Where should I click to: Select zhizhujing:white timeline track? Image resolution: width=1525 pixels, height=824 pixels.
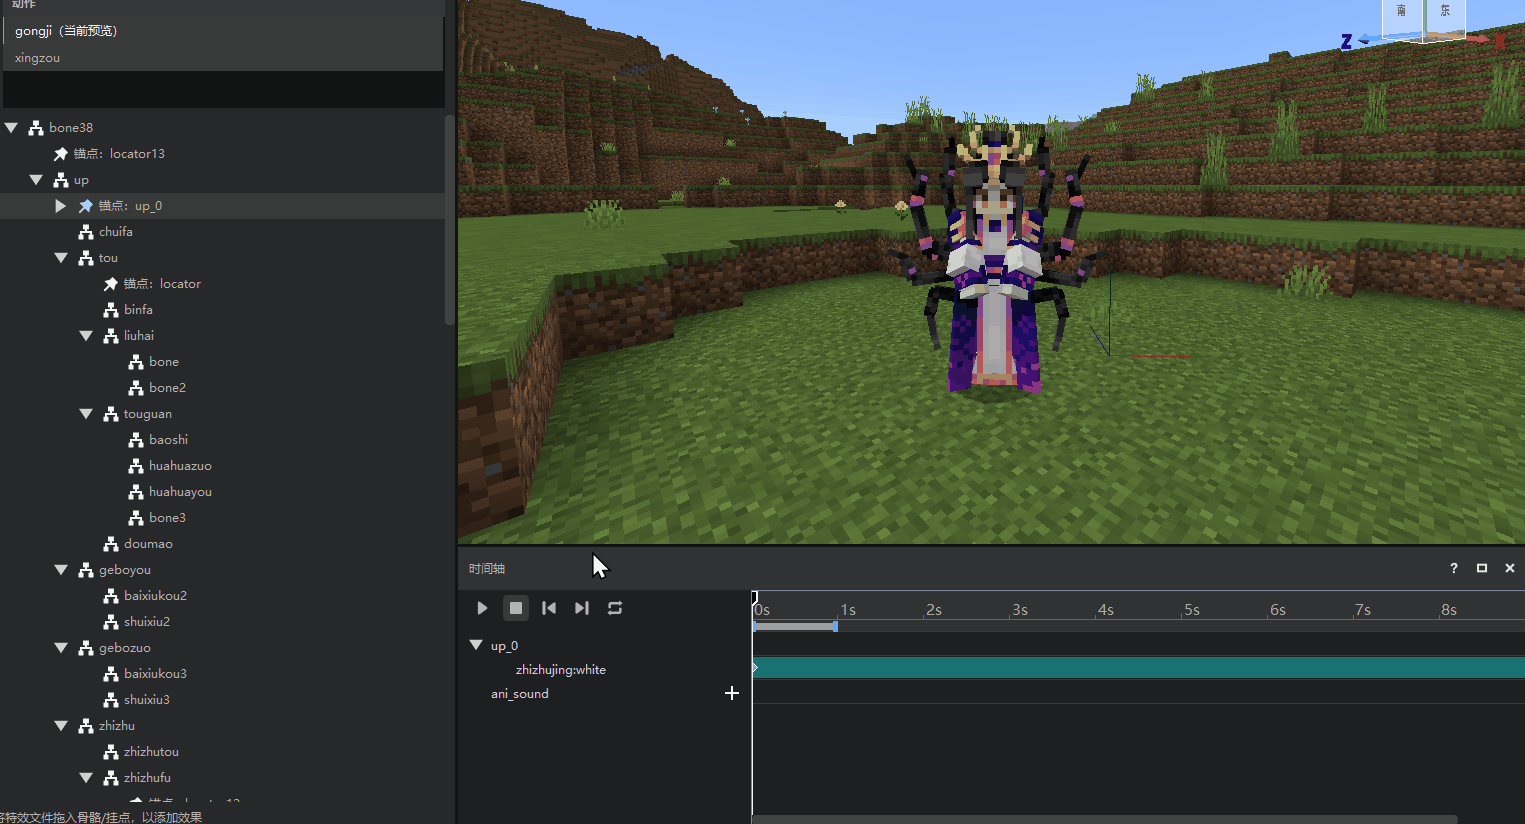(x=561, y=670)
